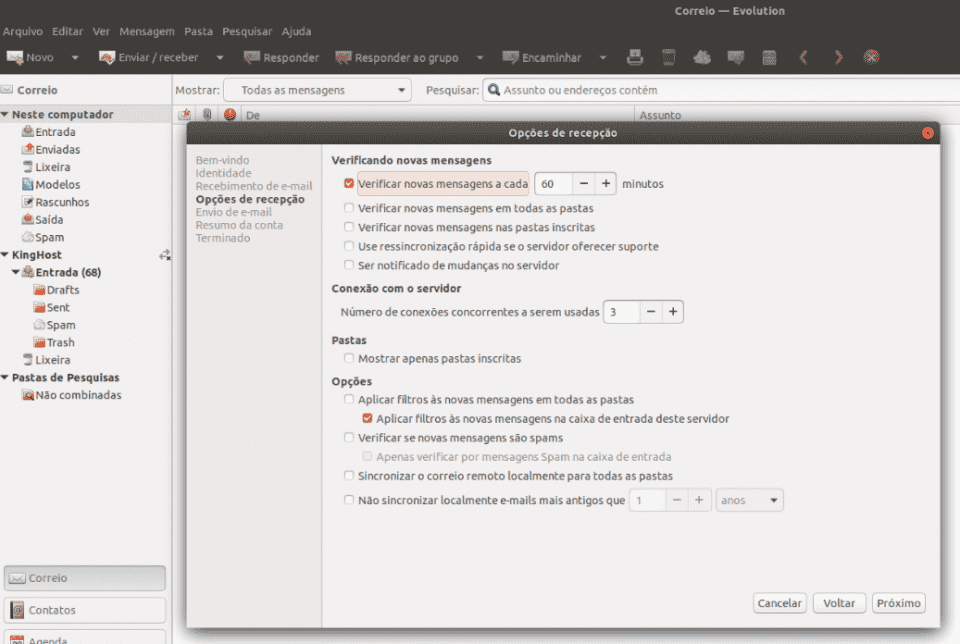Open the Pesquisar menu

click(246, 31)
